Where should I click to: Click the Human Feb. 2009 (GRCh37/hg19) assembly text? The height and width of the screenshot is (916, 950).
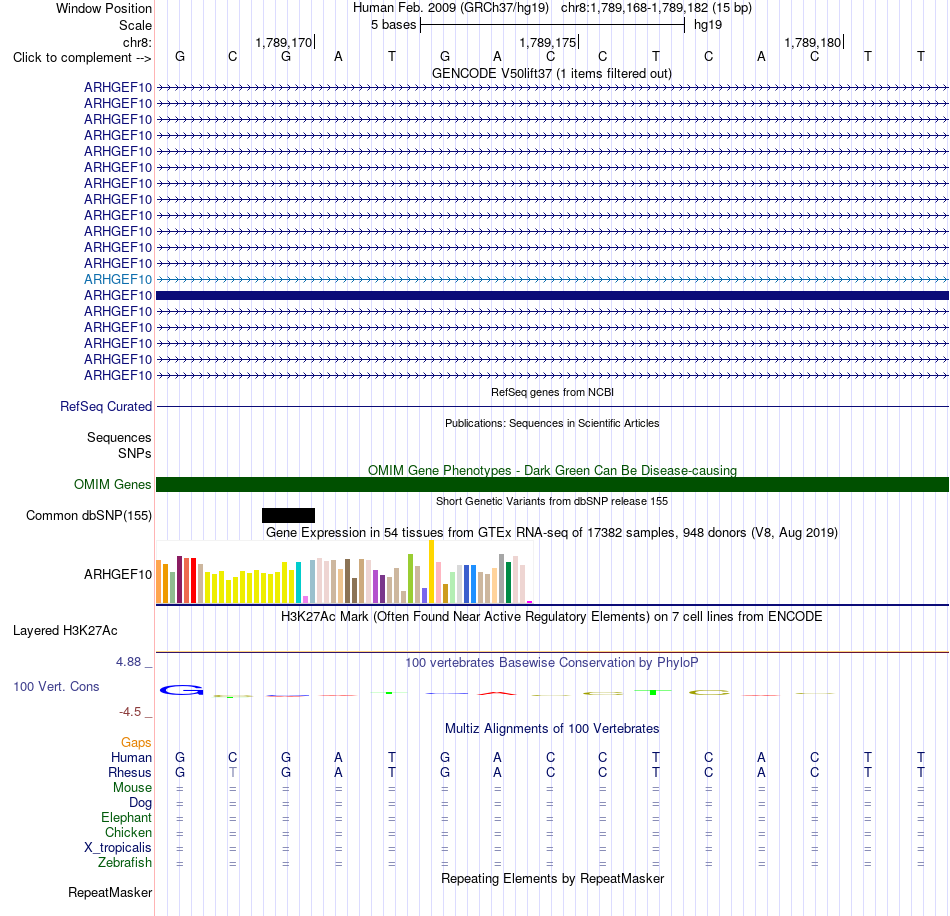(x=451, y=8)
